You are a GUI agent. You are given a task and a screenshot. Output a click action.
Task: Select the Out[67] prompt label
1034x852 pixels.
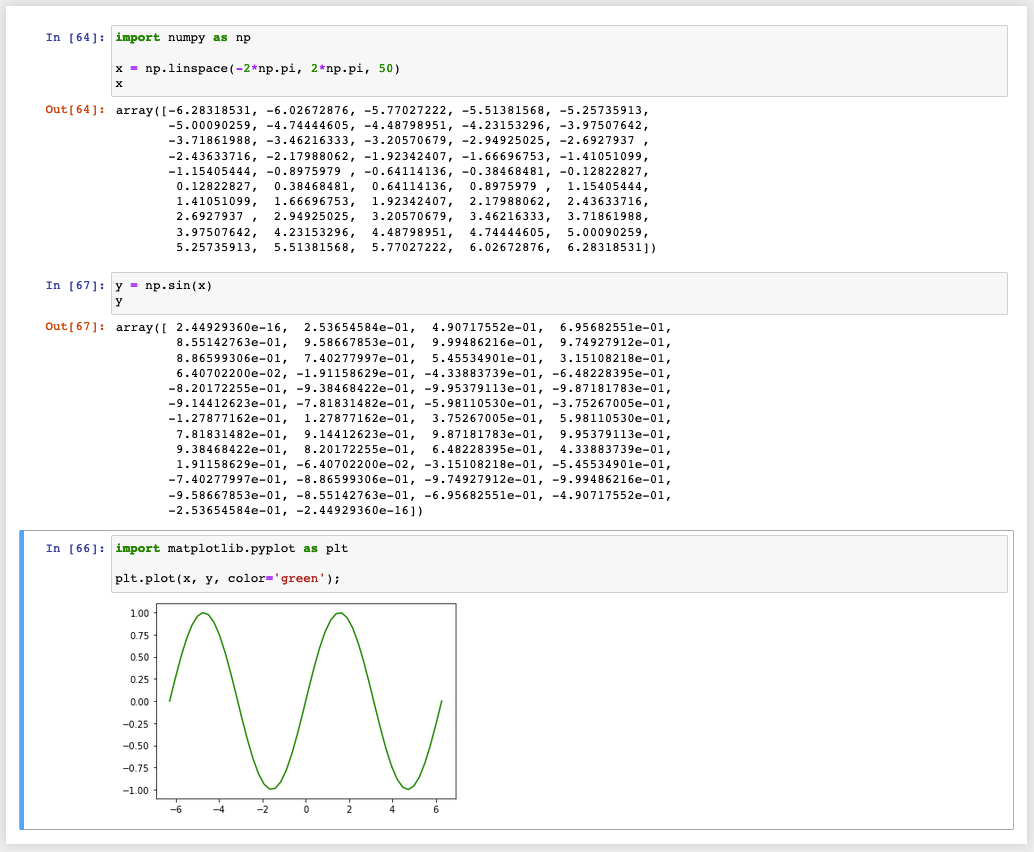75,326
